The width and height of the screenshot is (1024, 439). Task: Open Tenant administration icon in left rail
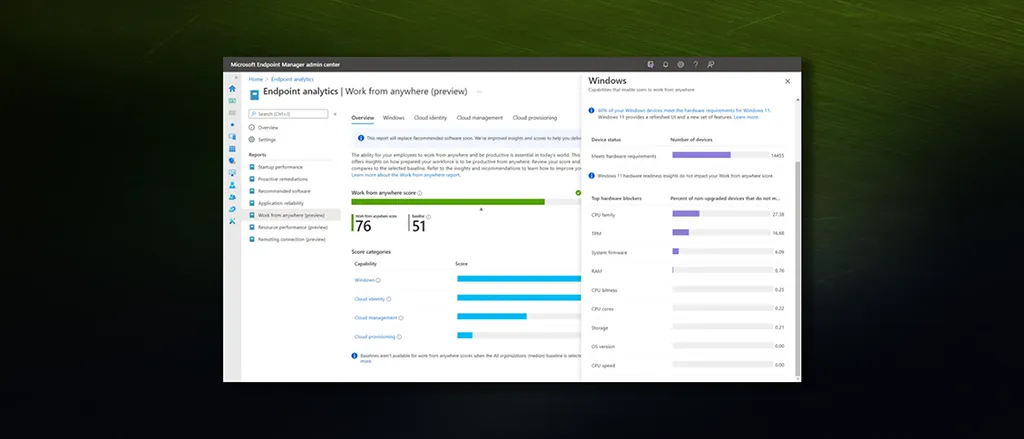point(232,209)
